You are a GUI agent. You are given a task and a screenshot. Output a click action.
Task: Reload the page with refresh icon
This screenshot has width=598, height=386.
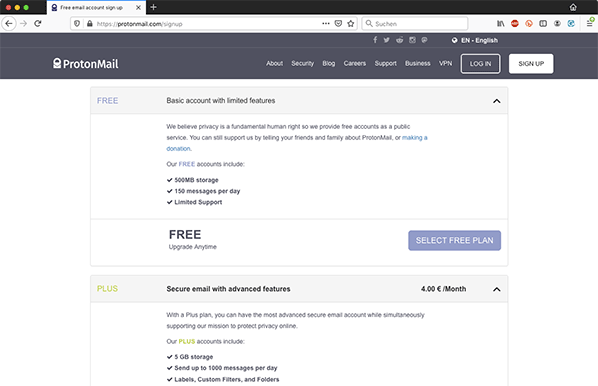pyautogui.click(x=37, y=24)
